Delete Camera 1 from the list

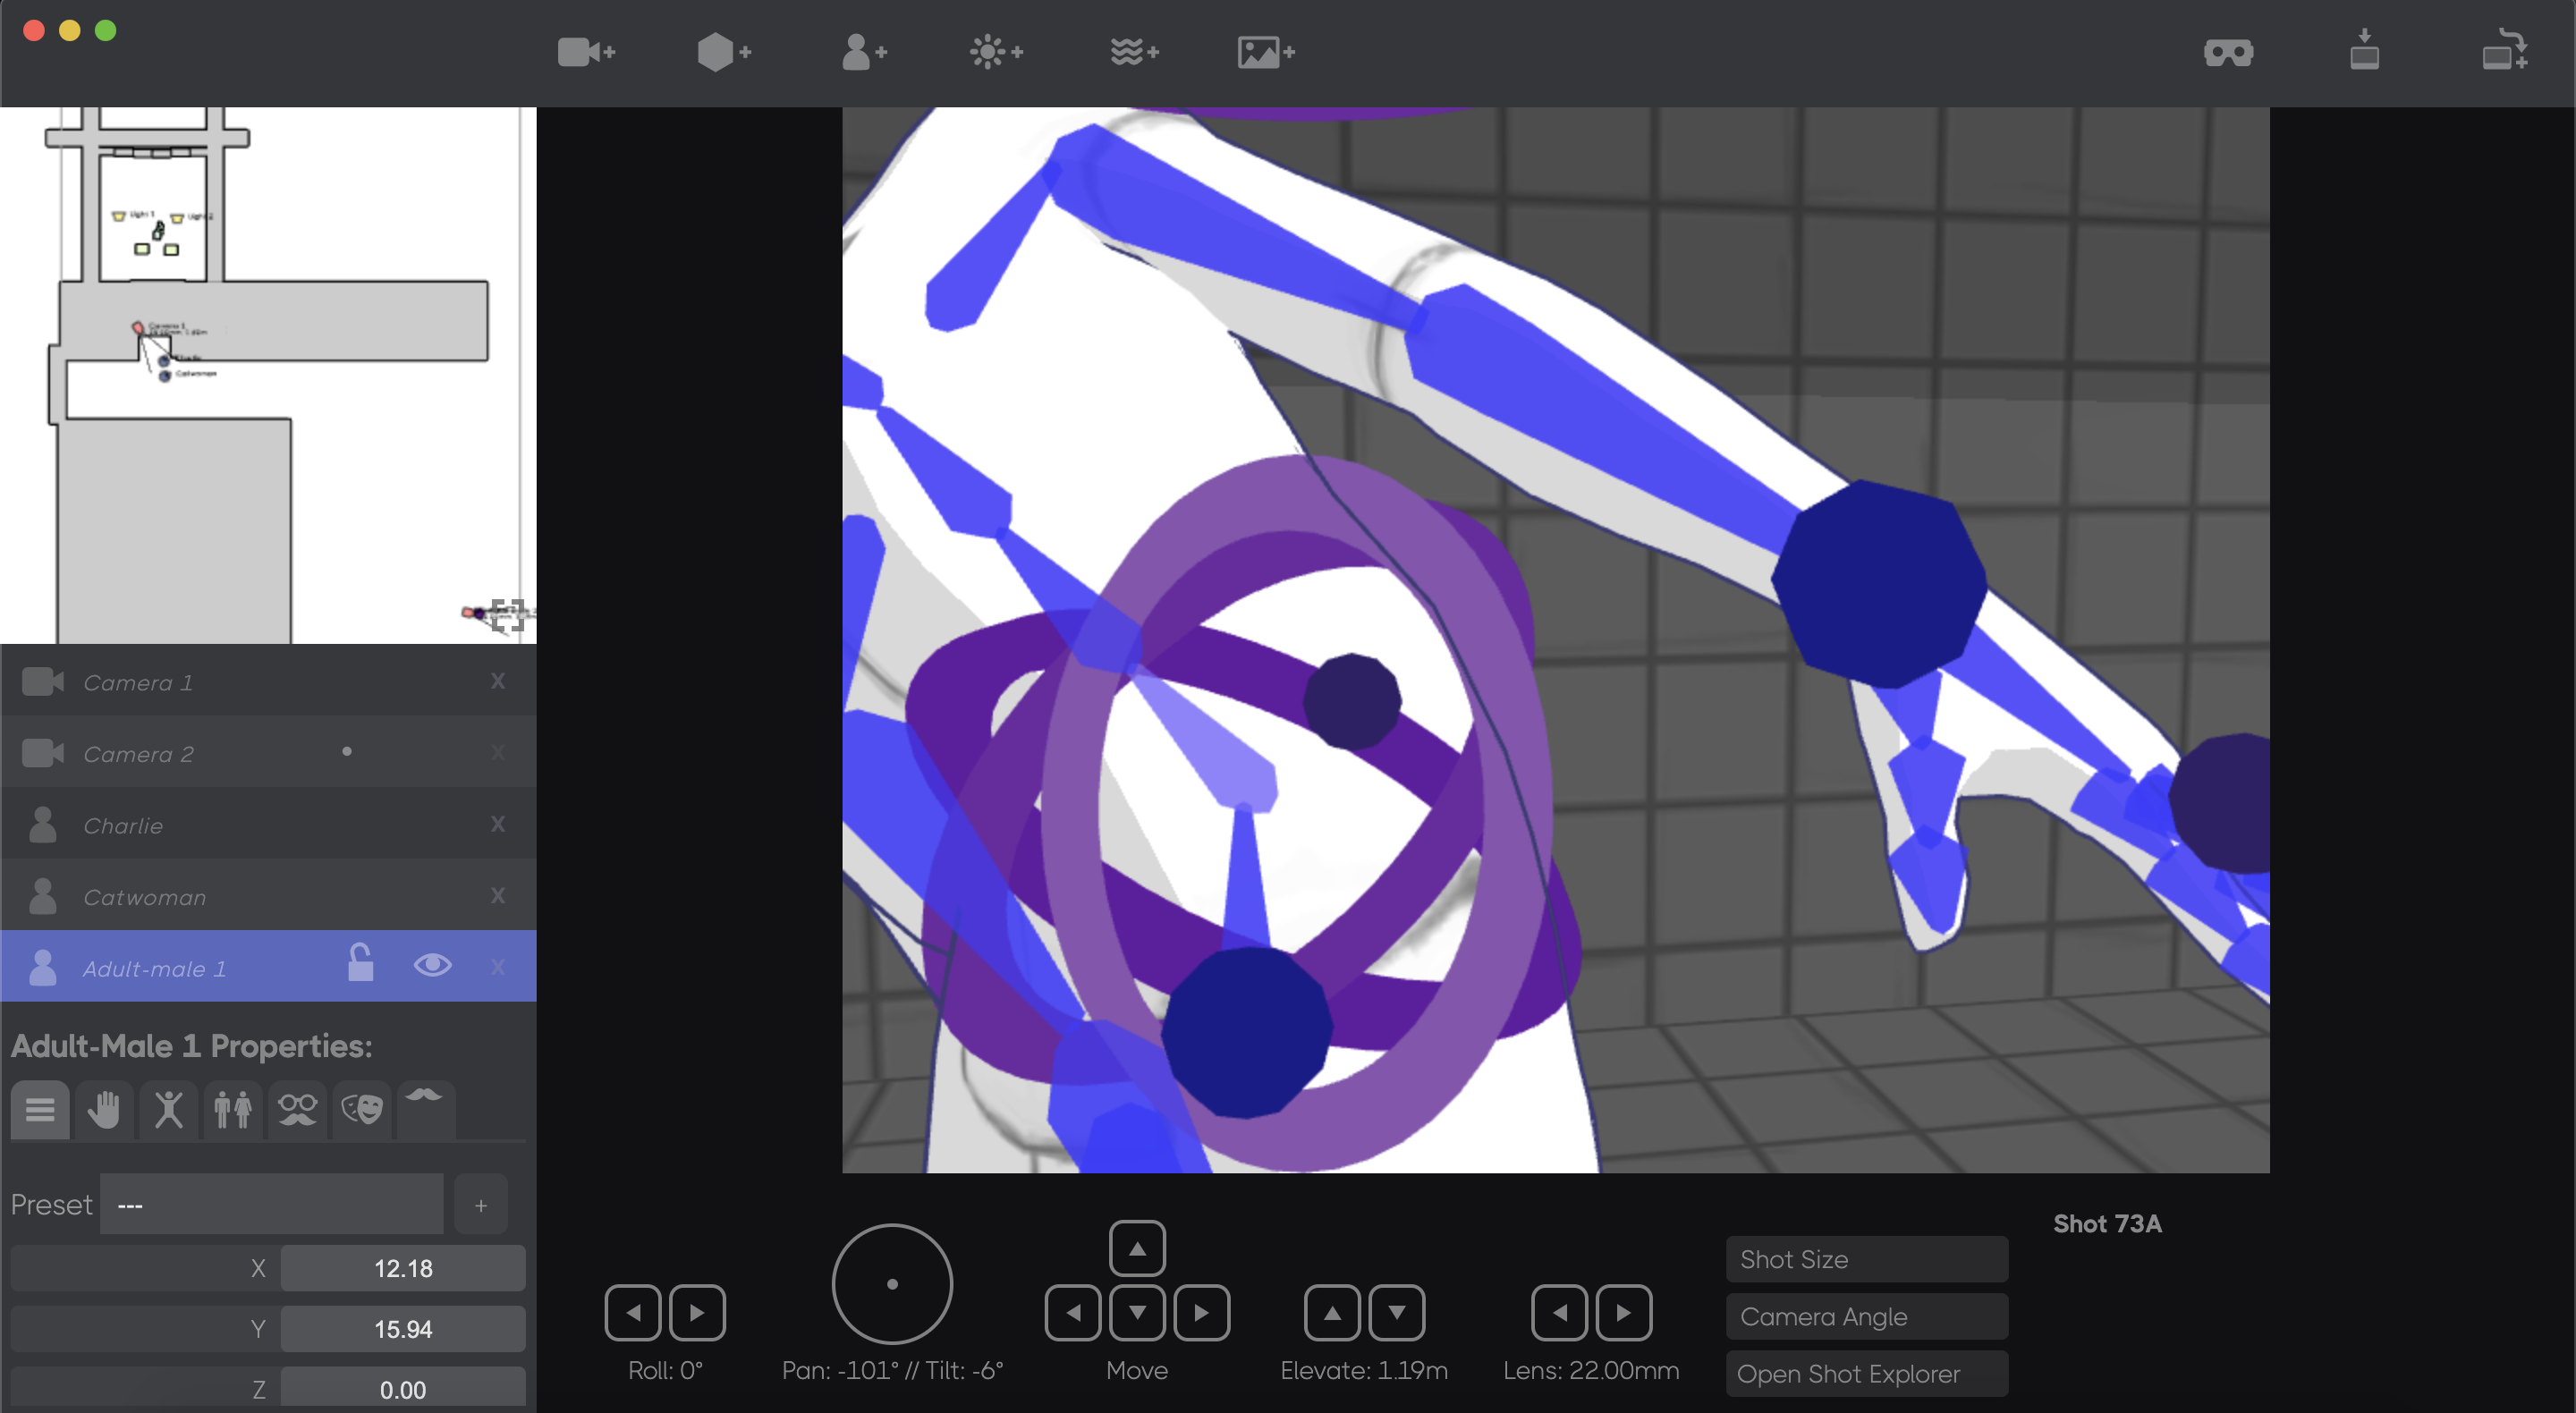[x=498, y=681]
